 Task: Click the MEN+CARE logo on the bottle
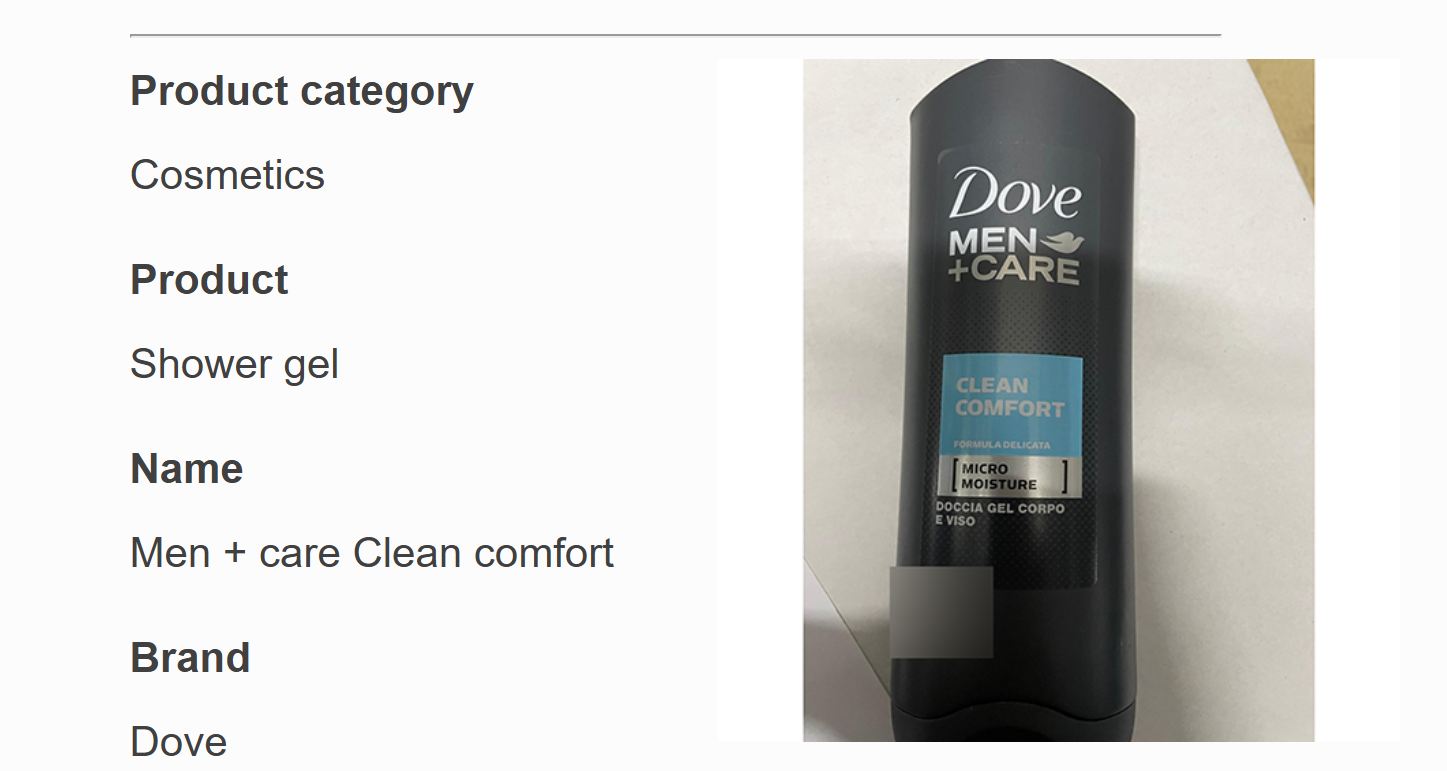1014,257
